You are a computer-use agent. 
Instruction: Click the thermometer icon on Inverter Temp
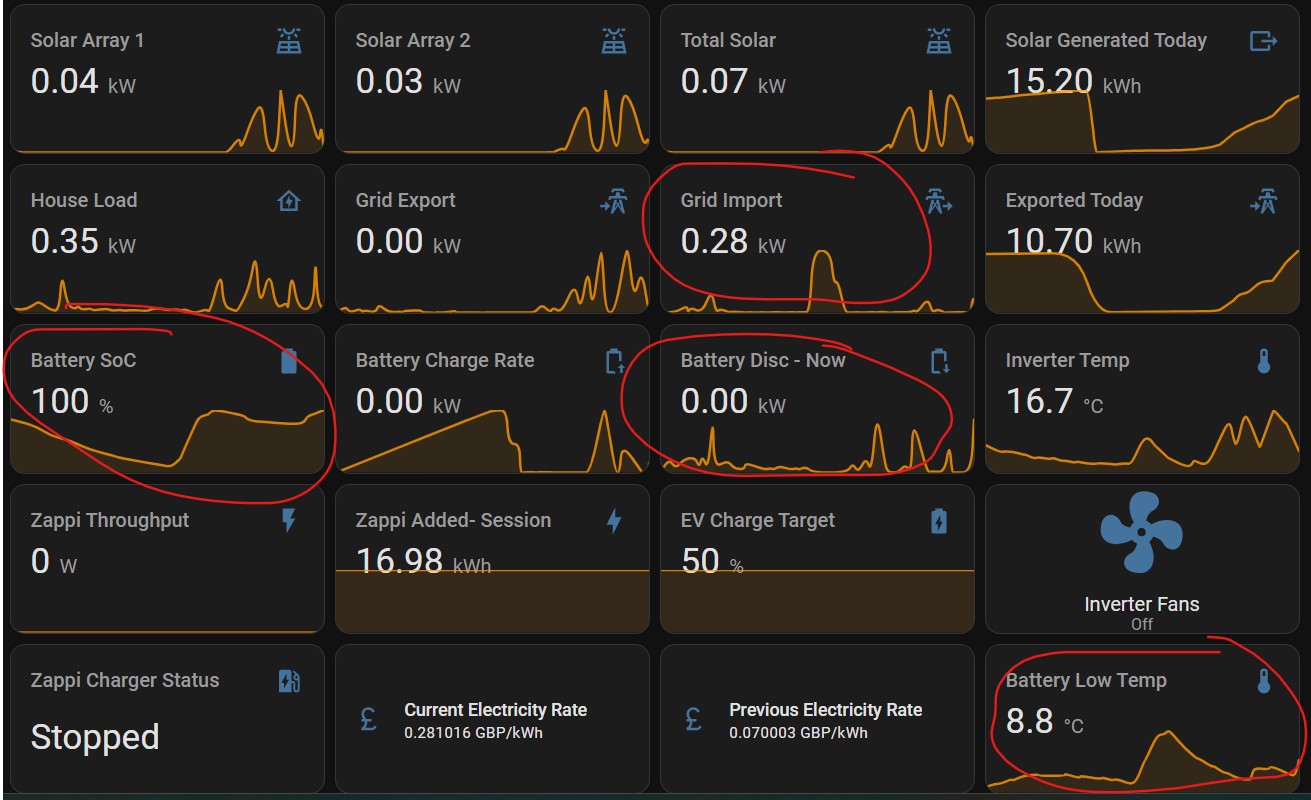1263,362
